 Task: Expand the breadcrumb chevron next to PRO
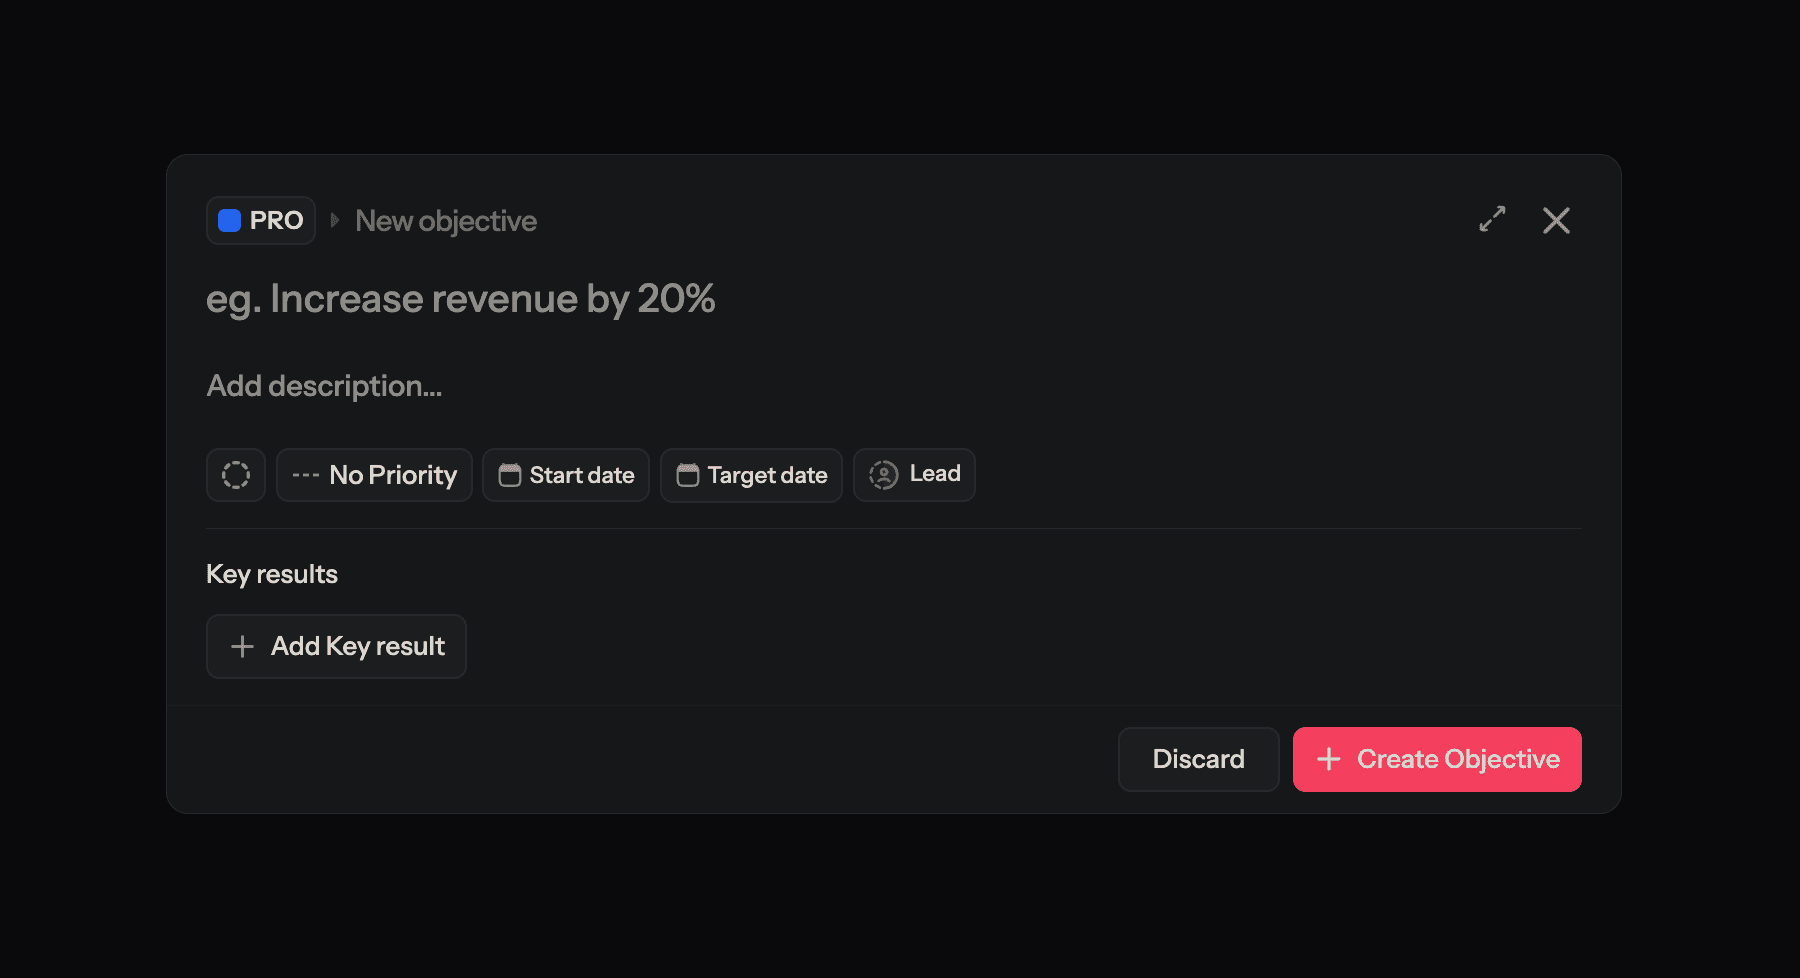pos(335,220)
